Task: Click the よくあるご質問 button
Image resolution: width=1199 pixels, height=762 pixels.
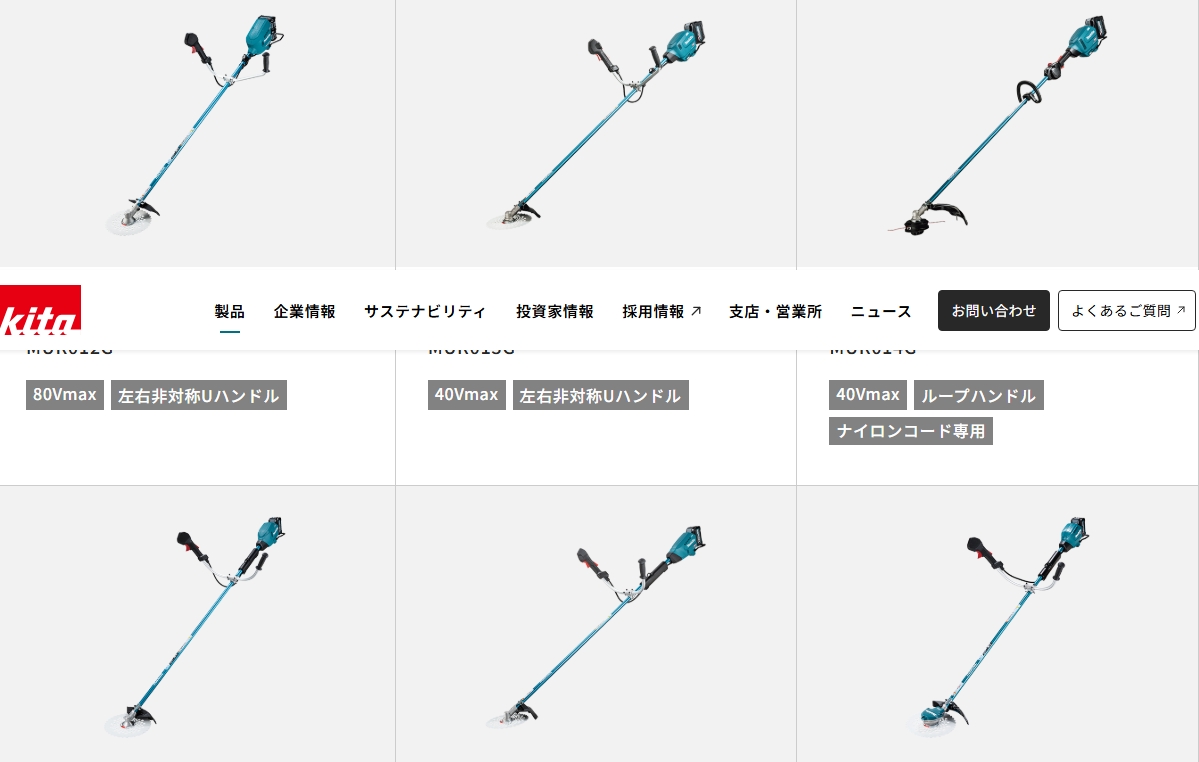Action: (1126, 310)
